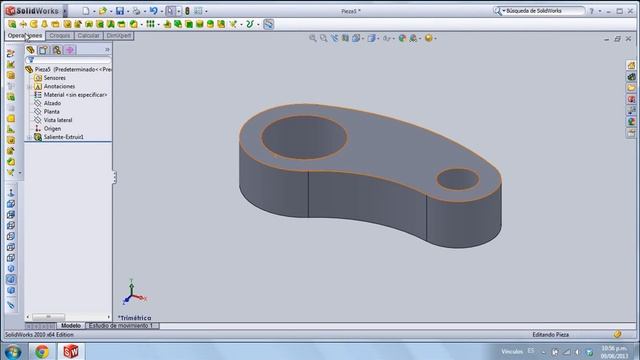Click the Hide/Show Items glasses icon
The width and height of the screenshot is (640, 360).
[x=386, y=38]
